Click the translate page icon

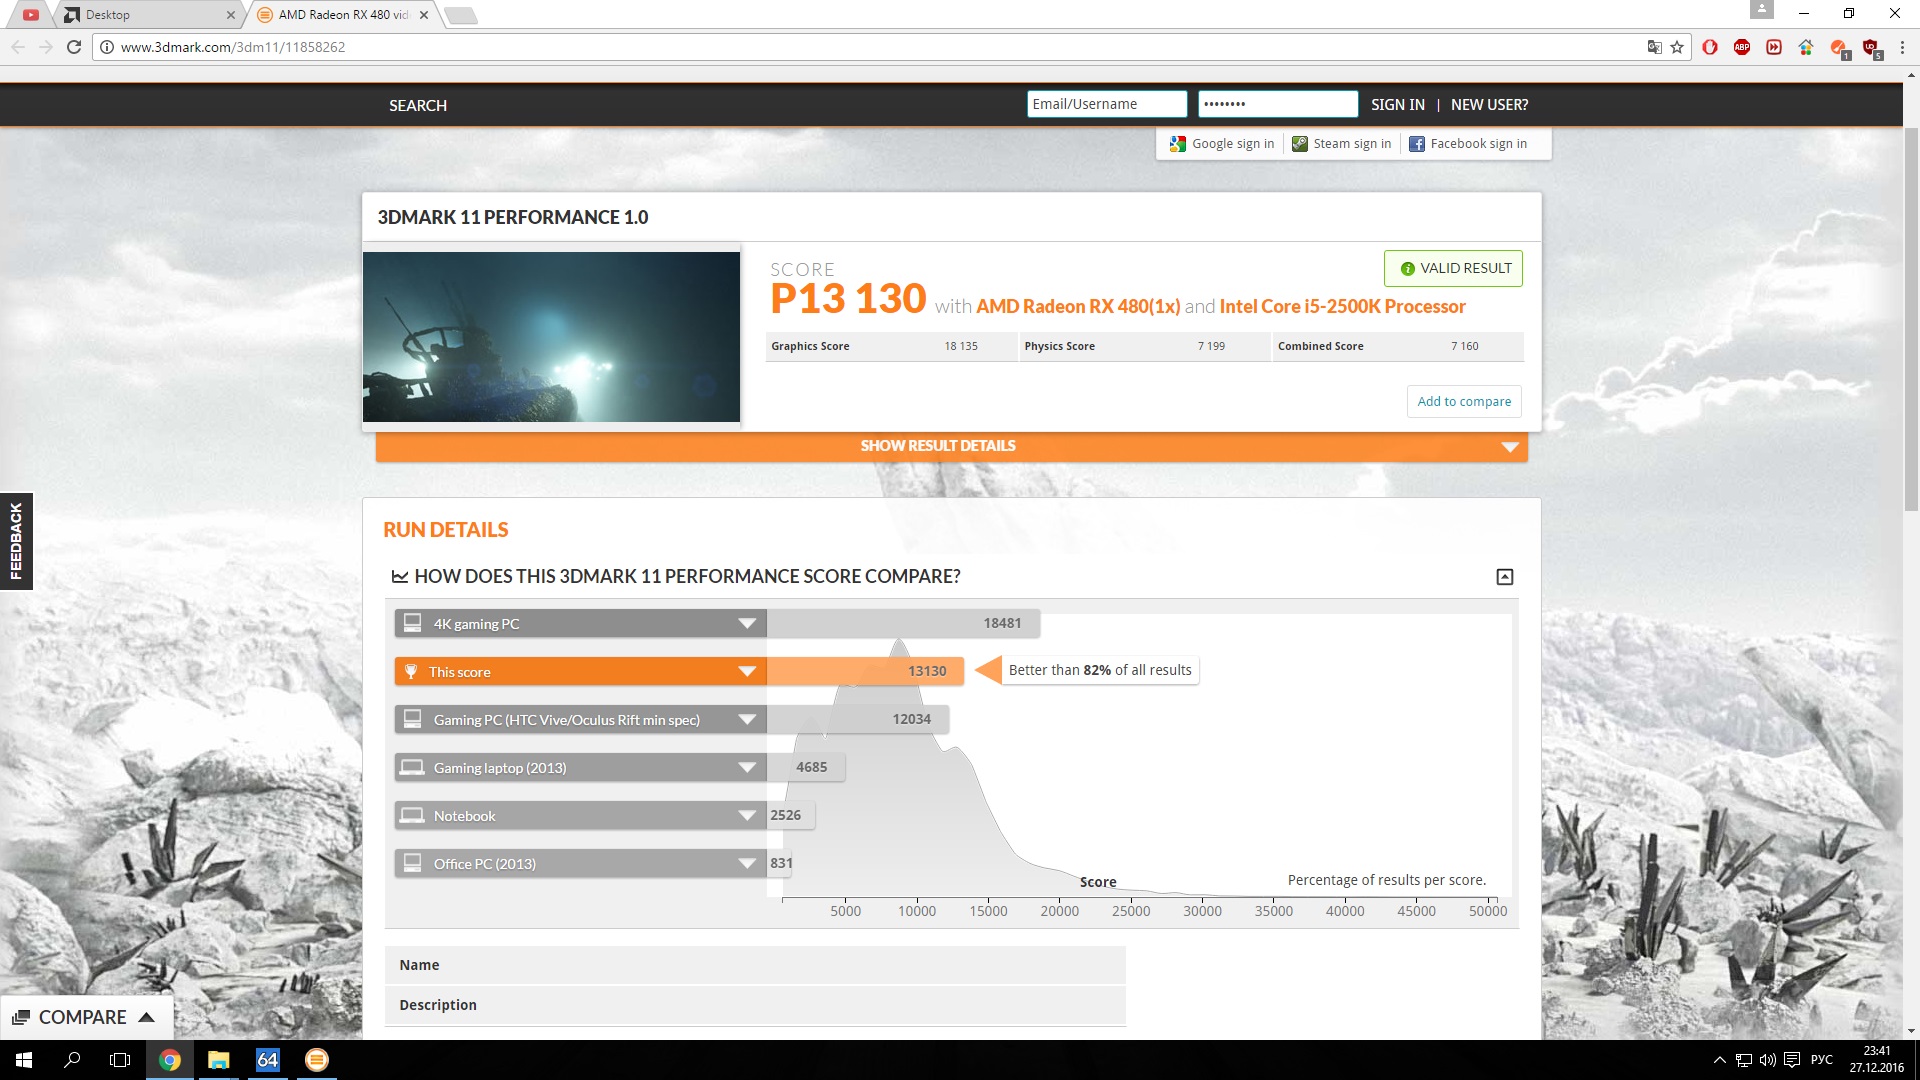(x=1654, y=47)
